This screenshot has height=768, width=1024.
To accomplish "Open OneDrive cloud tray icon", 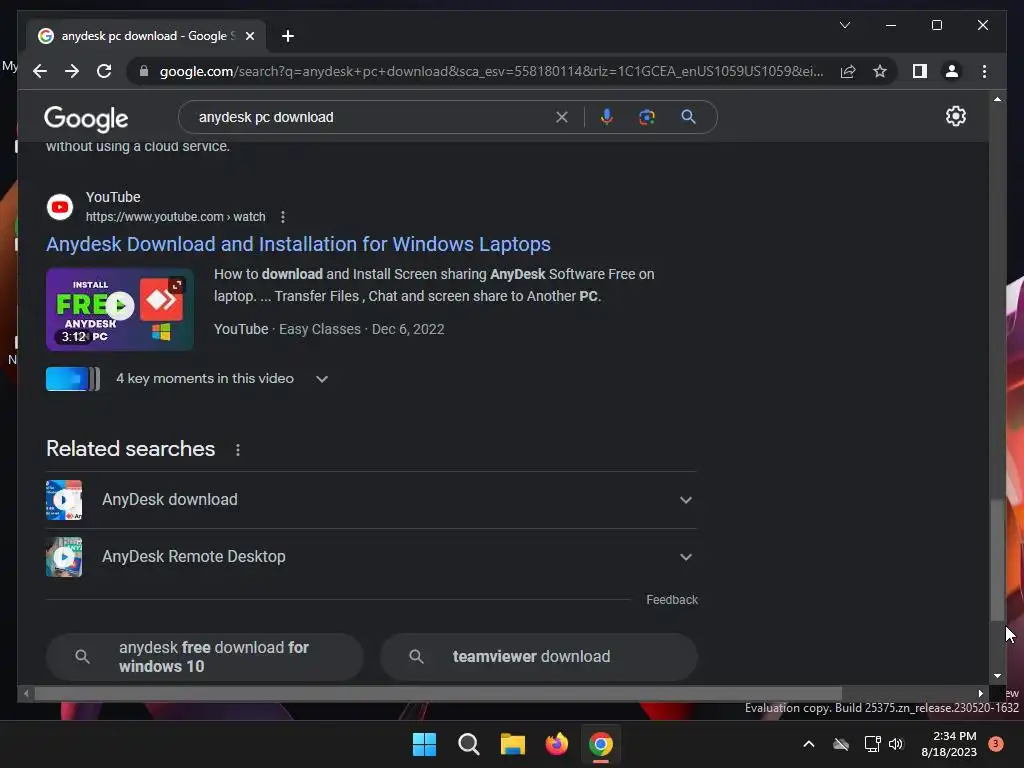I will click(x=841, y=744).
